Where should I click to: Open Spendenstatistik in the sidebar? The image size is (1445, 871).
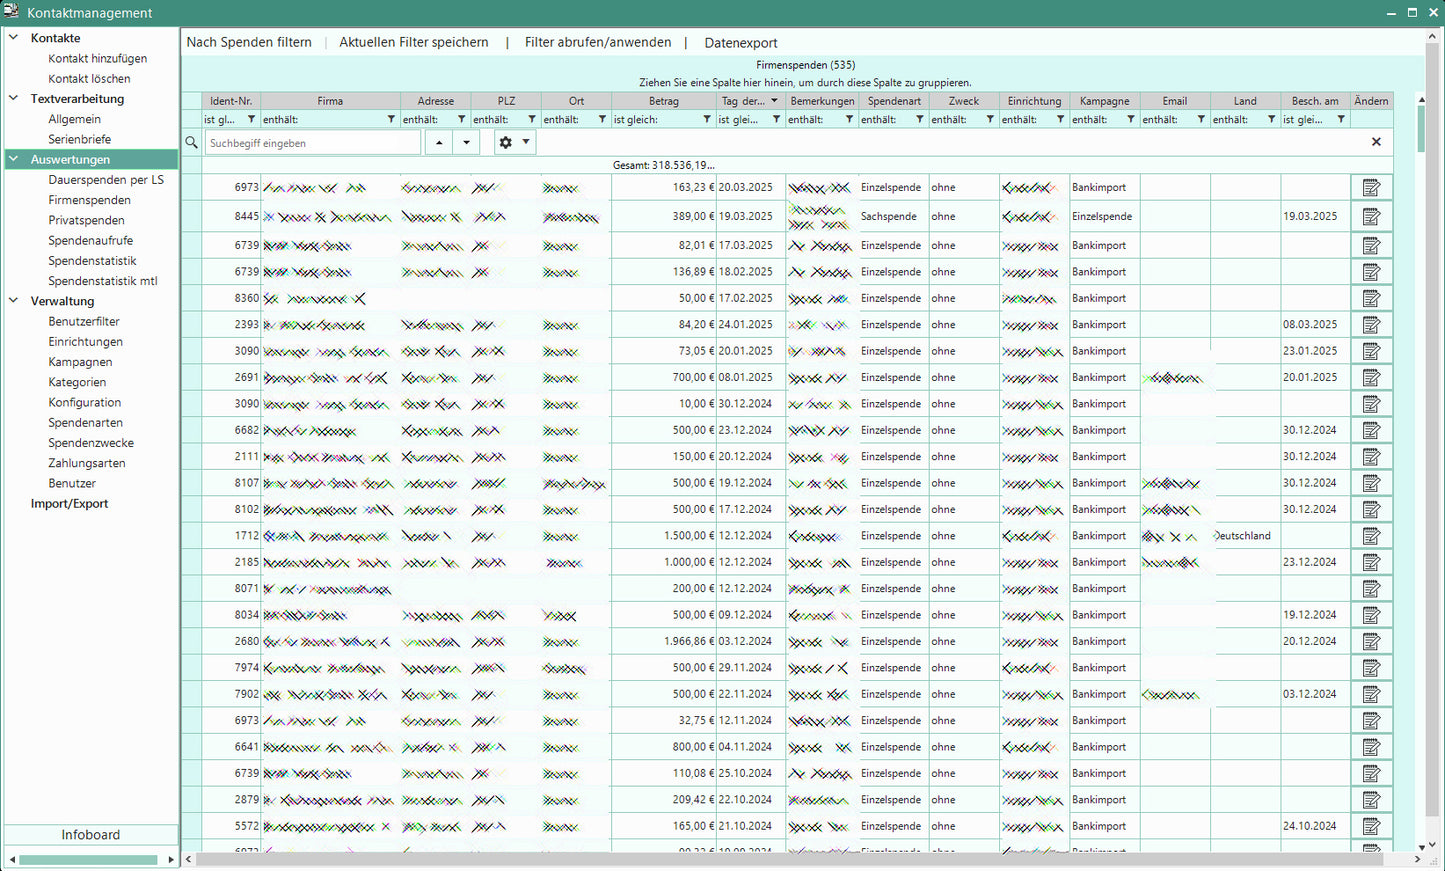(92, 261)
